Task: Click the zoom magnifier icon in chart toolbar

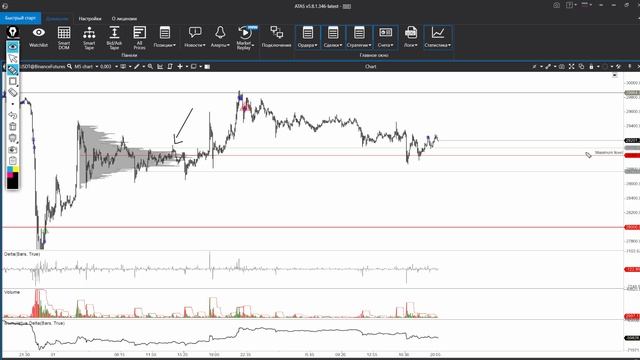Action: (x=150, y=67)
